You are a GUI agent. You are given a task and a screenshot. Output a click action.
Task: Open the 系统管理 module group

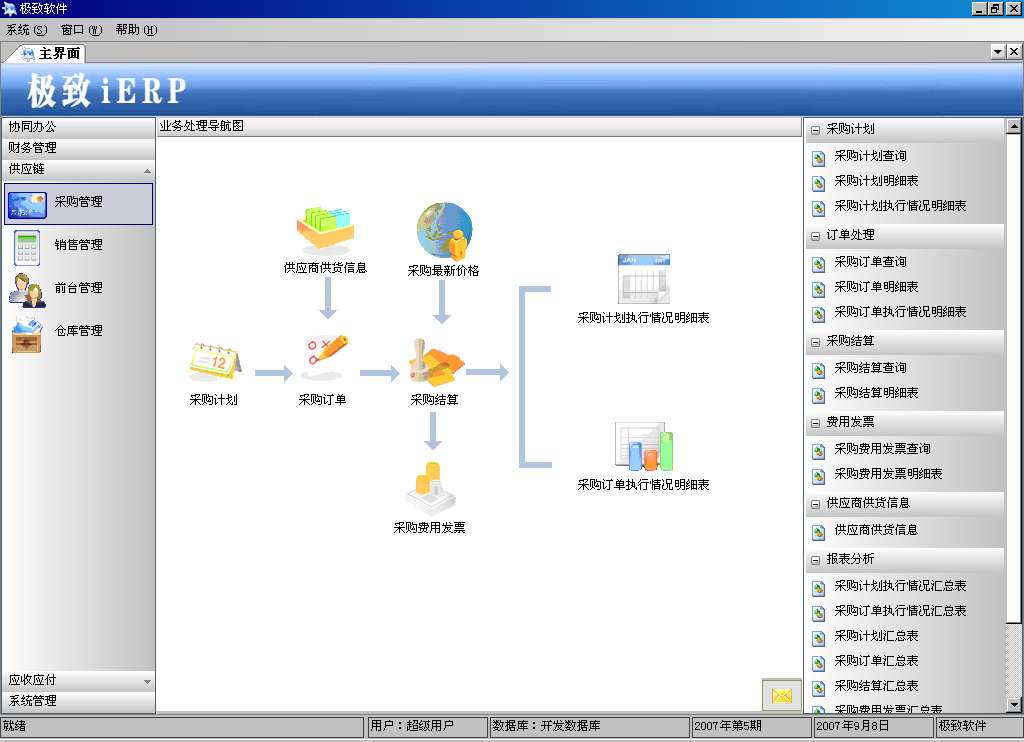[78, 701]
